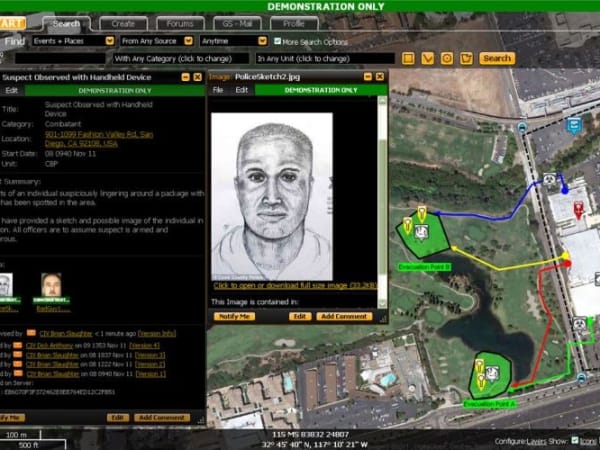Open the Layers configuration link

point(537,440)
